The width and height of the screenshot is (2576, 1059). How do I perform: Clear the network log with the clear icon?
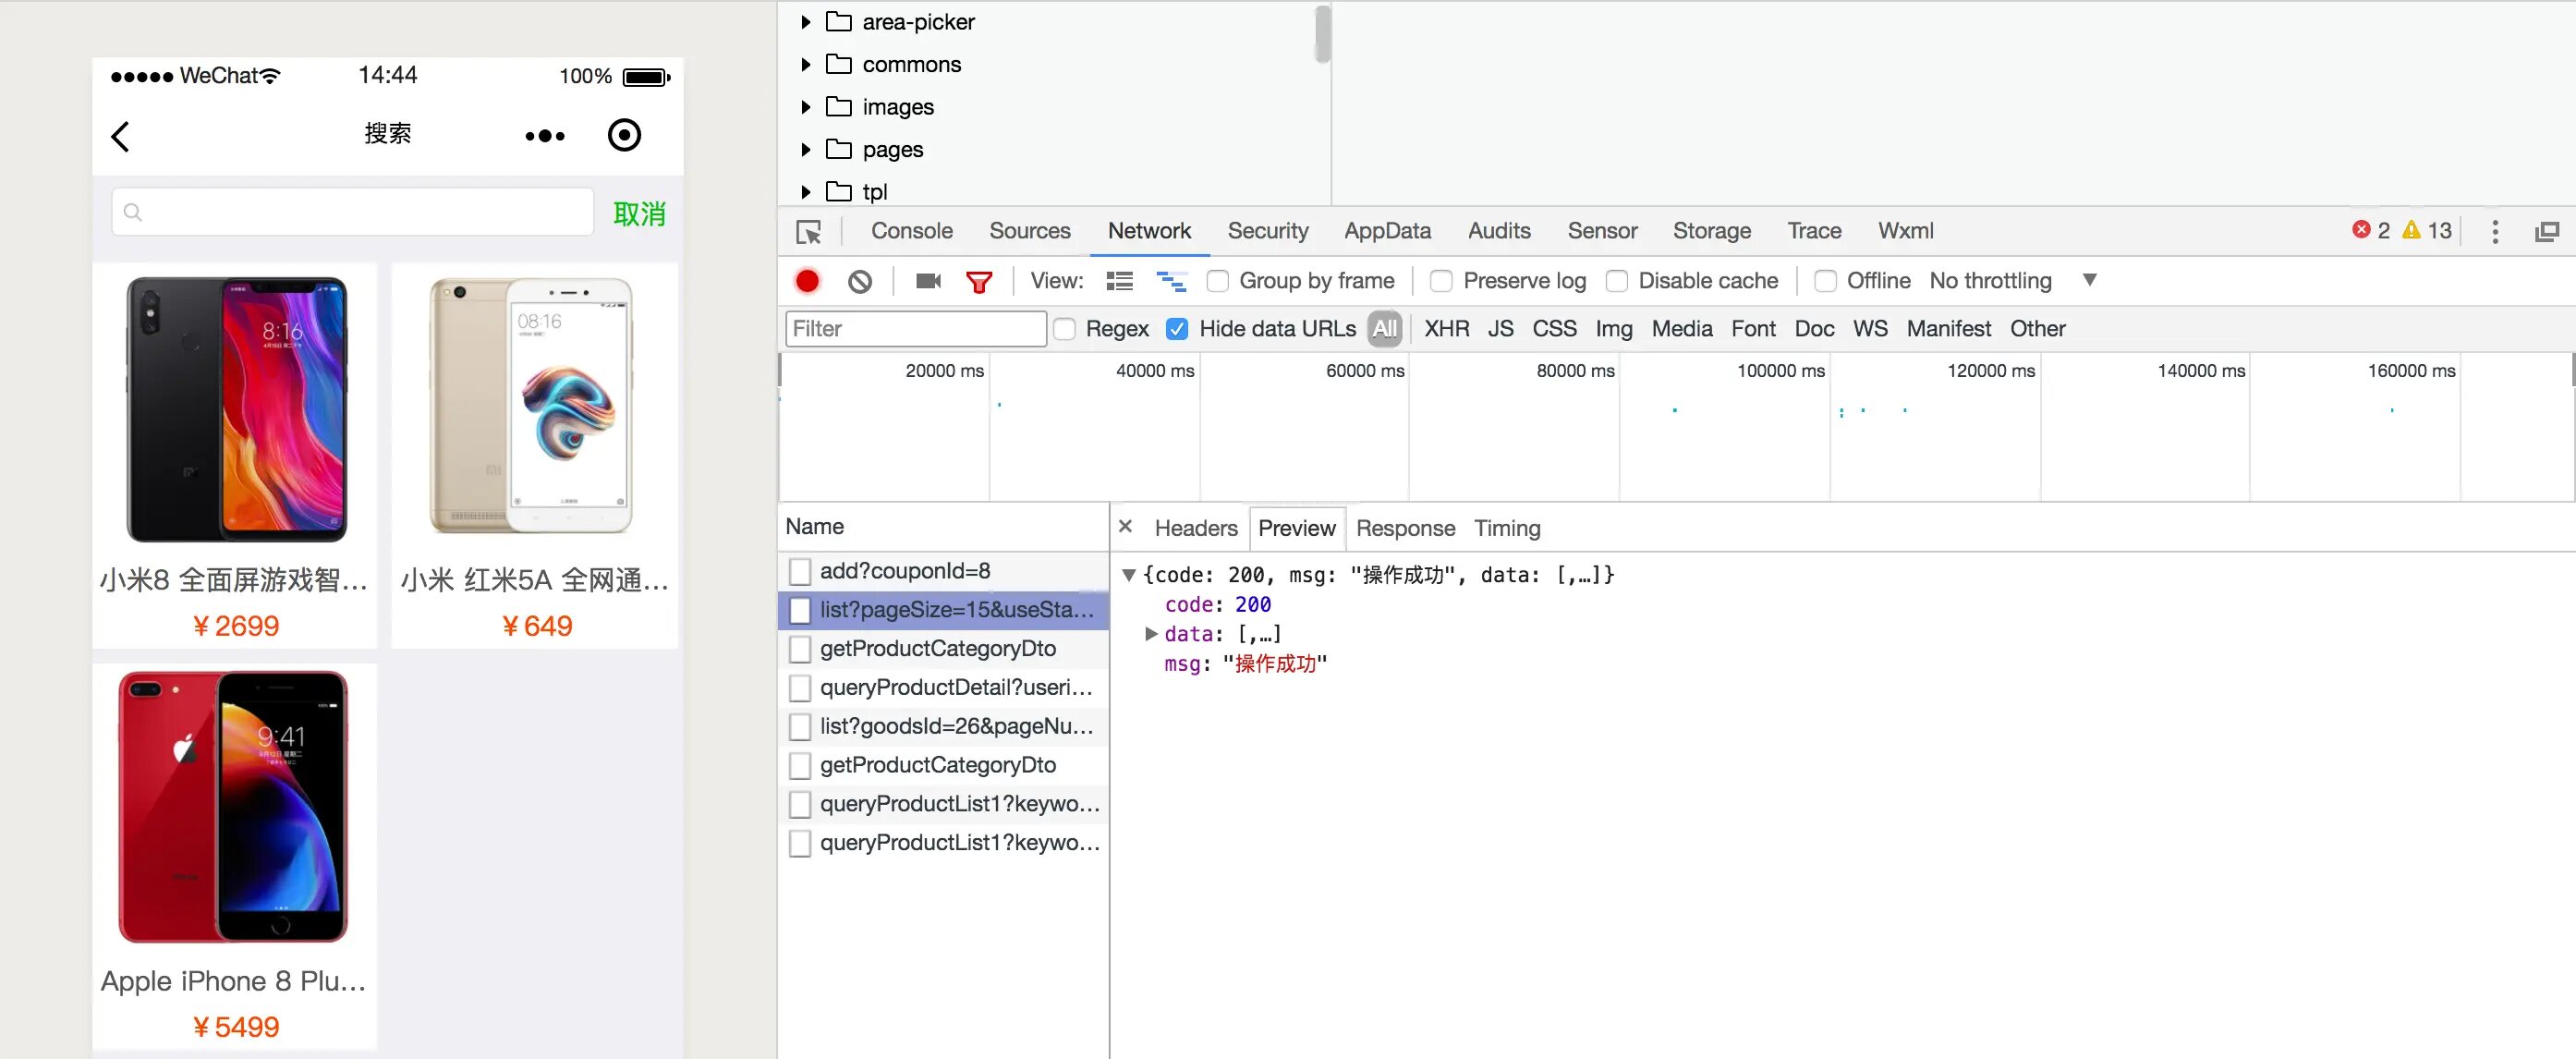tap(860, 281)
